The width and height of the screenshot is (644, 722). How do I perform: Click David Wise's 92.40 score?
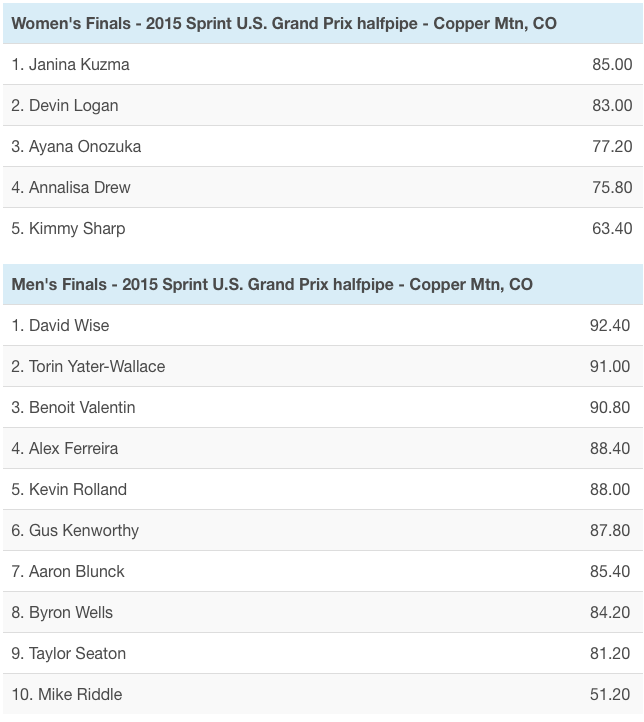coord(610,325)
